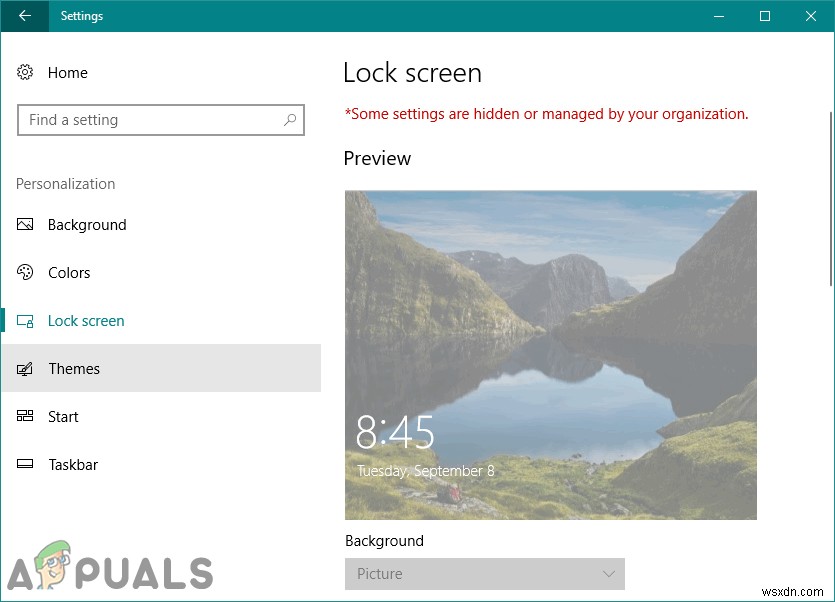Open the Themes page
The width and height of the screenshot is (835, 602).
click(x=161, y=368)
